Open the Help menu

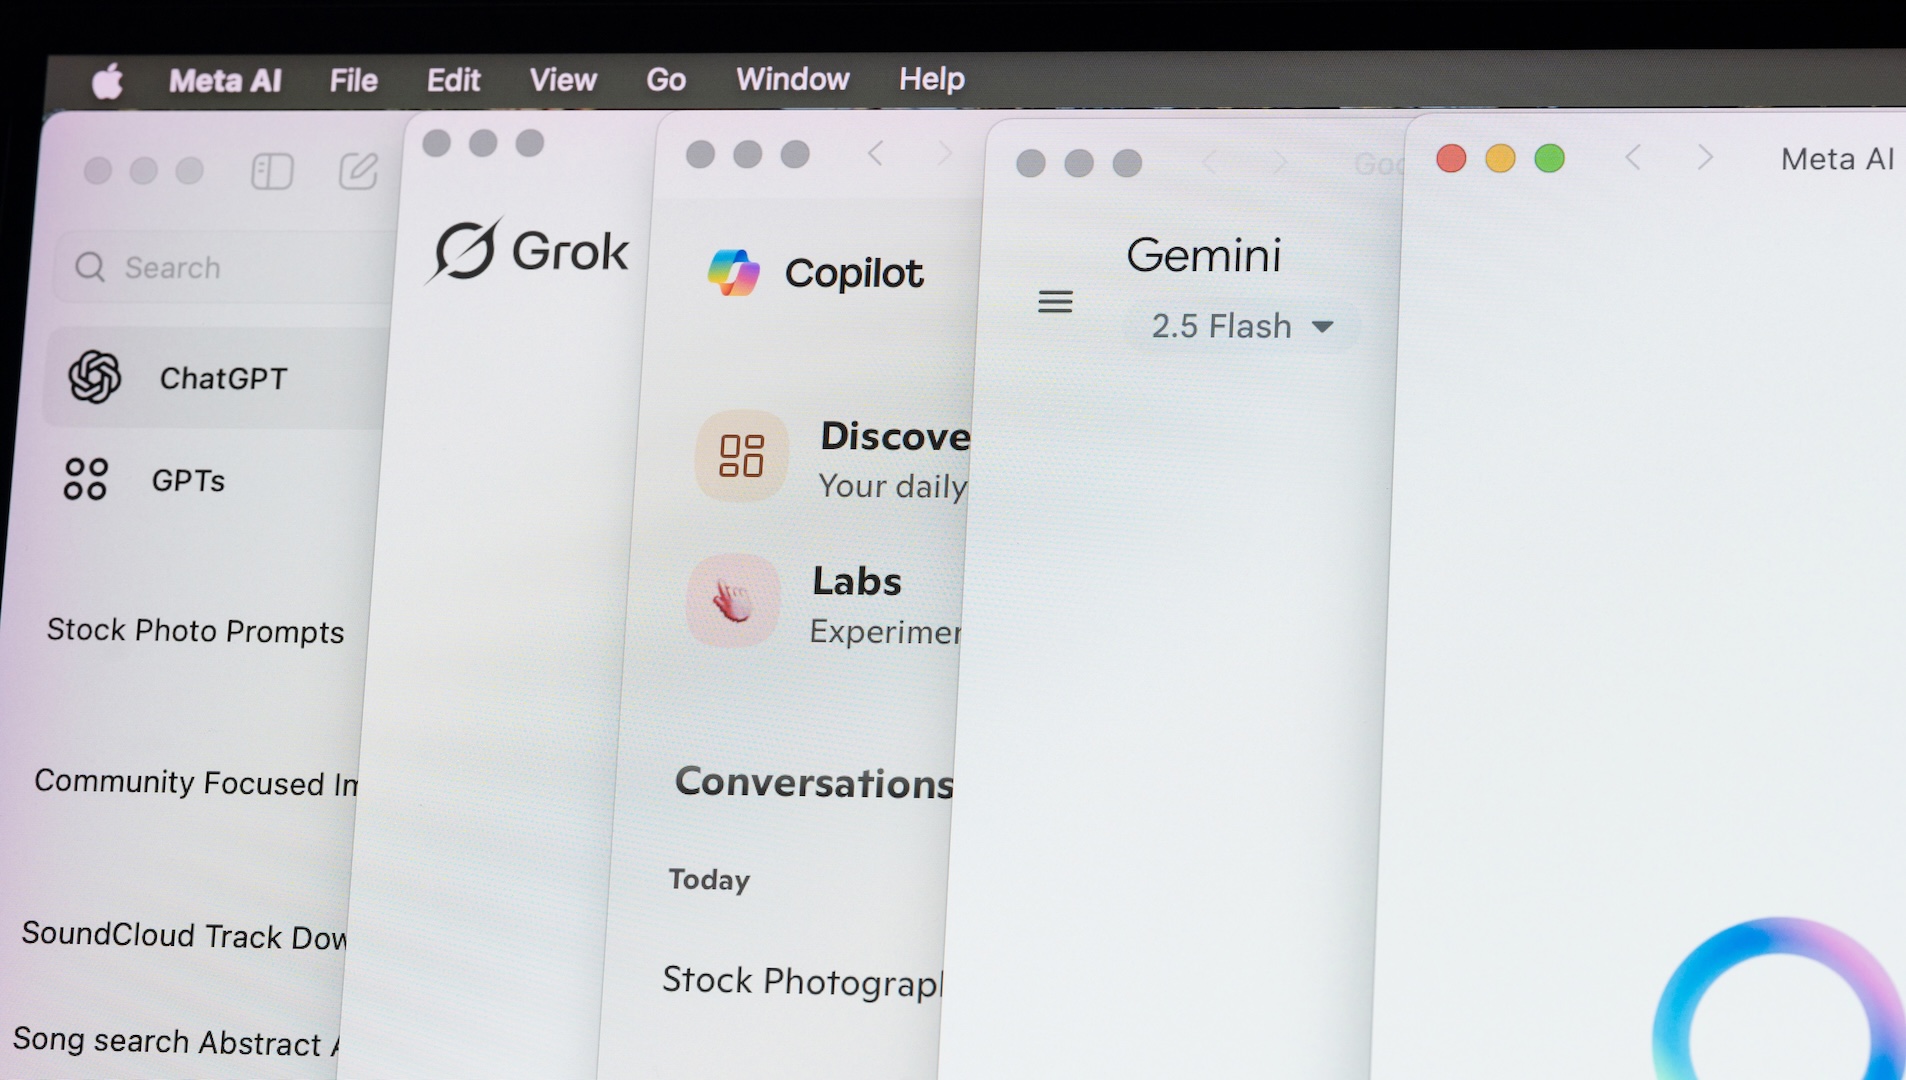point(932,79)
